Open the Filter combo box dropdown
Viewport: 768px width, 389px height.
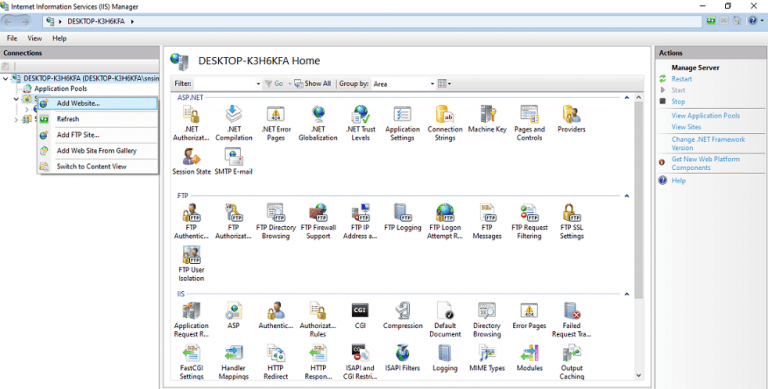click(258, 84)
